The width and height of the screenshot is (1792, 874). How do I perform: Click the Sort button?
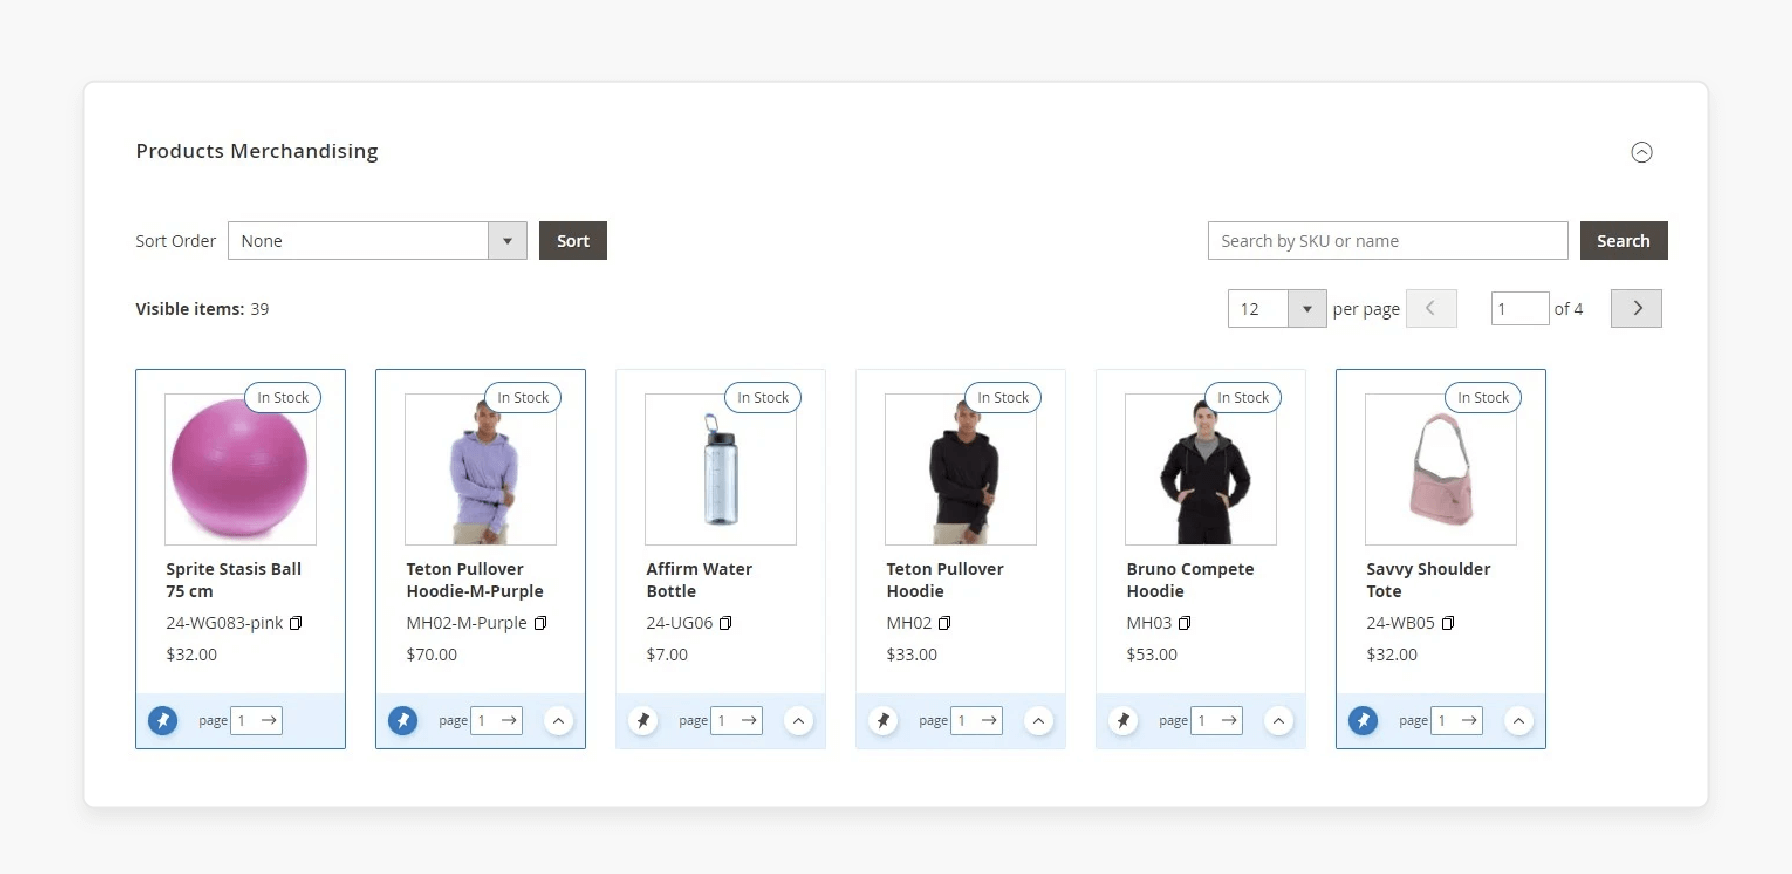coord(573,241)
